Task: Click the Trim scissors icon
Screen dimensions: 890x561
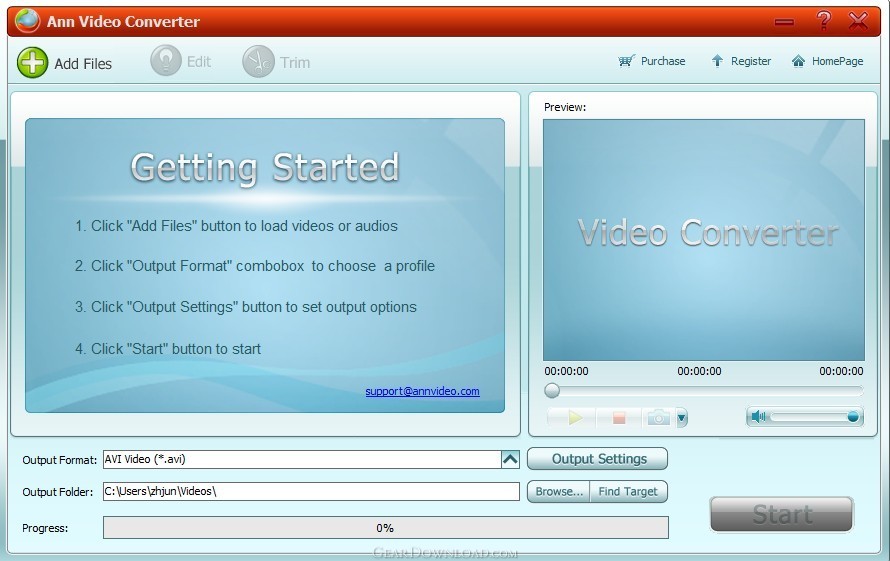Action: (258, 61)
